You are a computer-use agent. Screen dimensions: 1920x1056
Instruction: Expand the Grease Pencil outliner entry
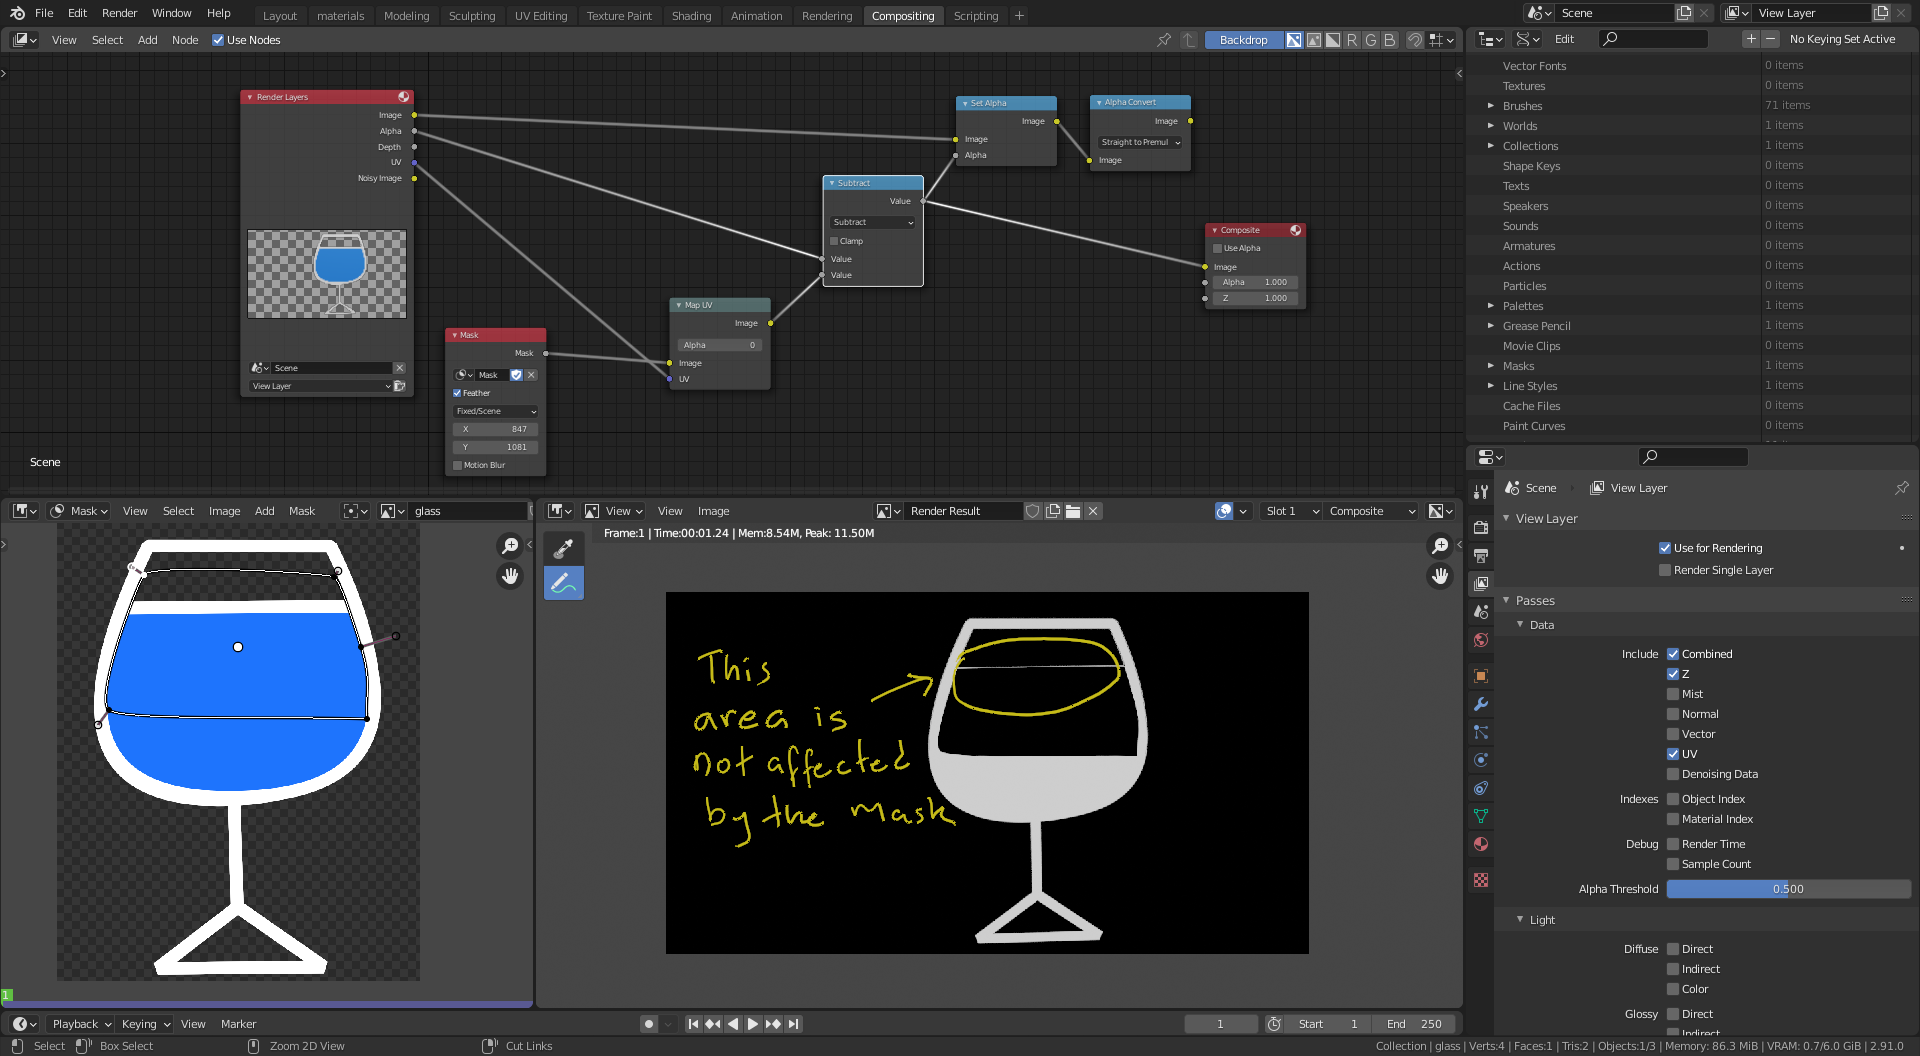pyautogui.click(x=1490, y=326)
